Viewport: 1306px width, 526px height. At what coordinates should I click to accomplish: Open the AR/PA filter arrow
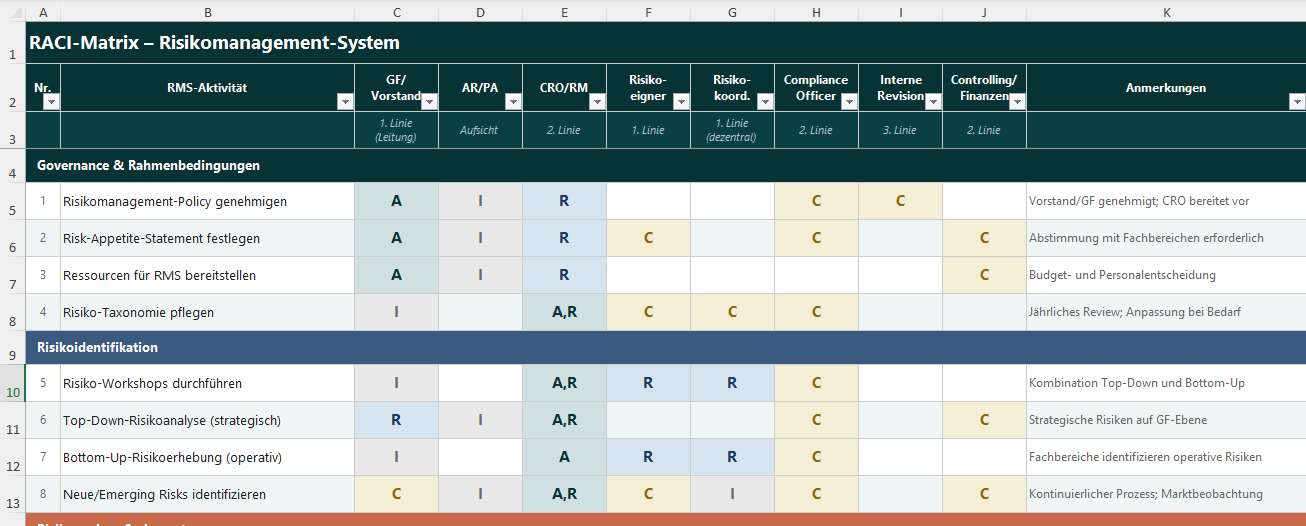(x=513, y=102)
